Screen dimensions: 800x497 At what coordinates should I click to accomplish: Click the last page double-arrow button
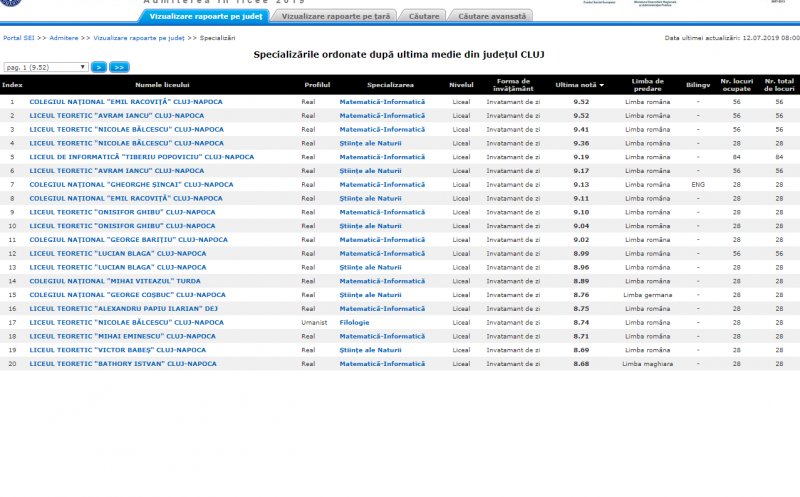[119, 67]
